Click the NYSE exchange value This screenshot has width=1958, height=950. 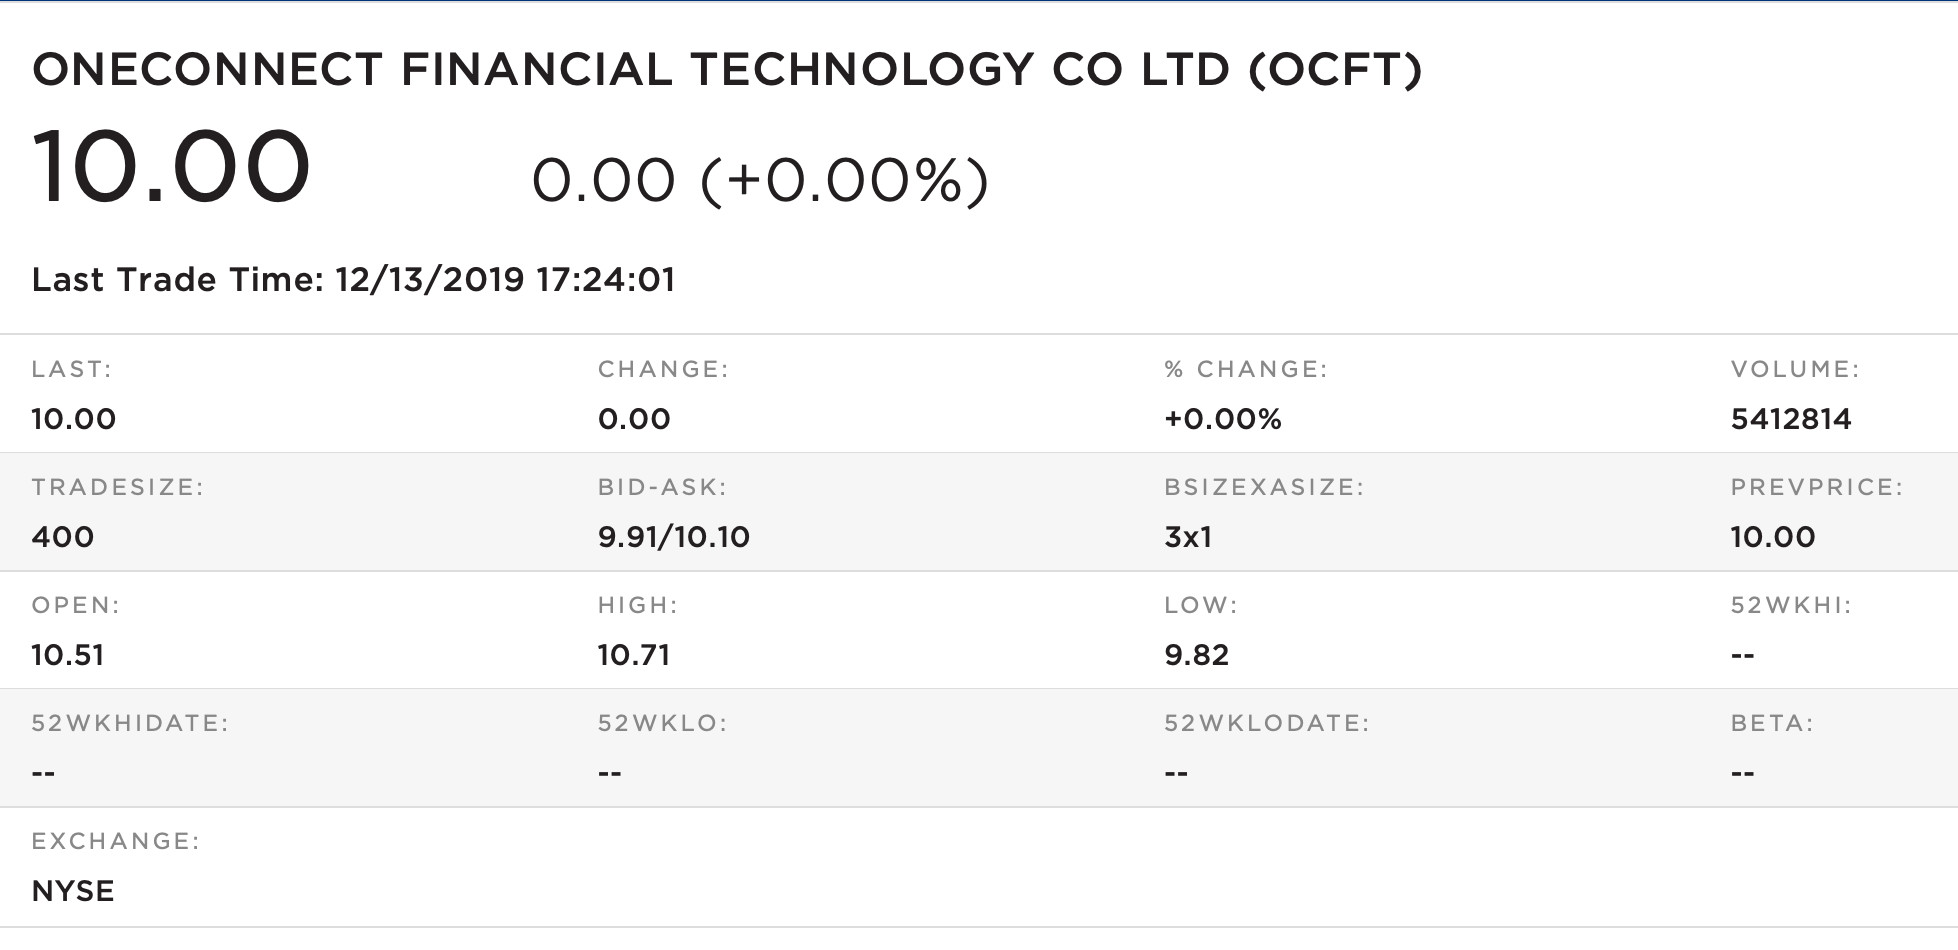(73, 891)
